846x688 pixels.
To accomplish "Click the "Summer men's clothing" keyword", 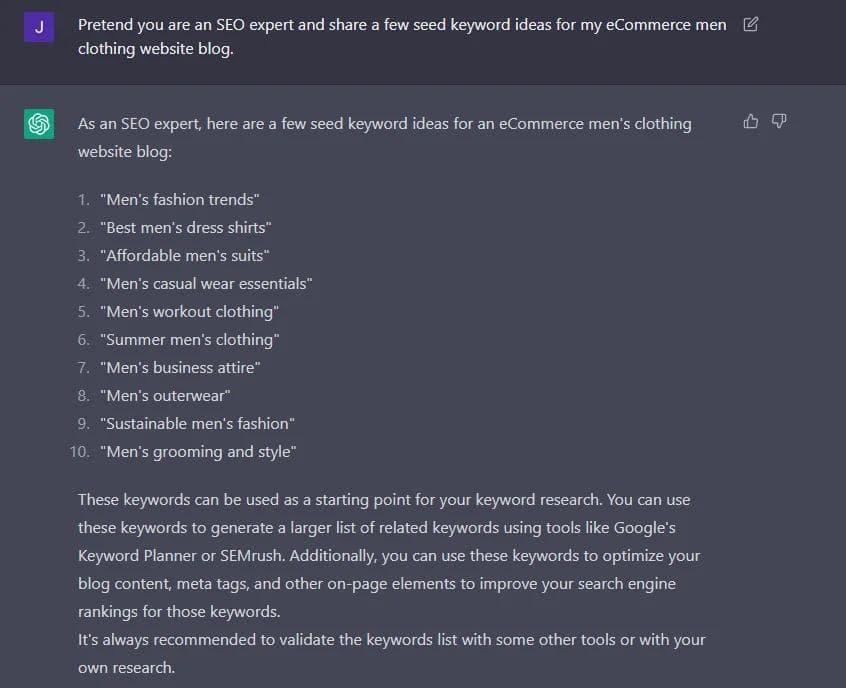I will (189, 340).
